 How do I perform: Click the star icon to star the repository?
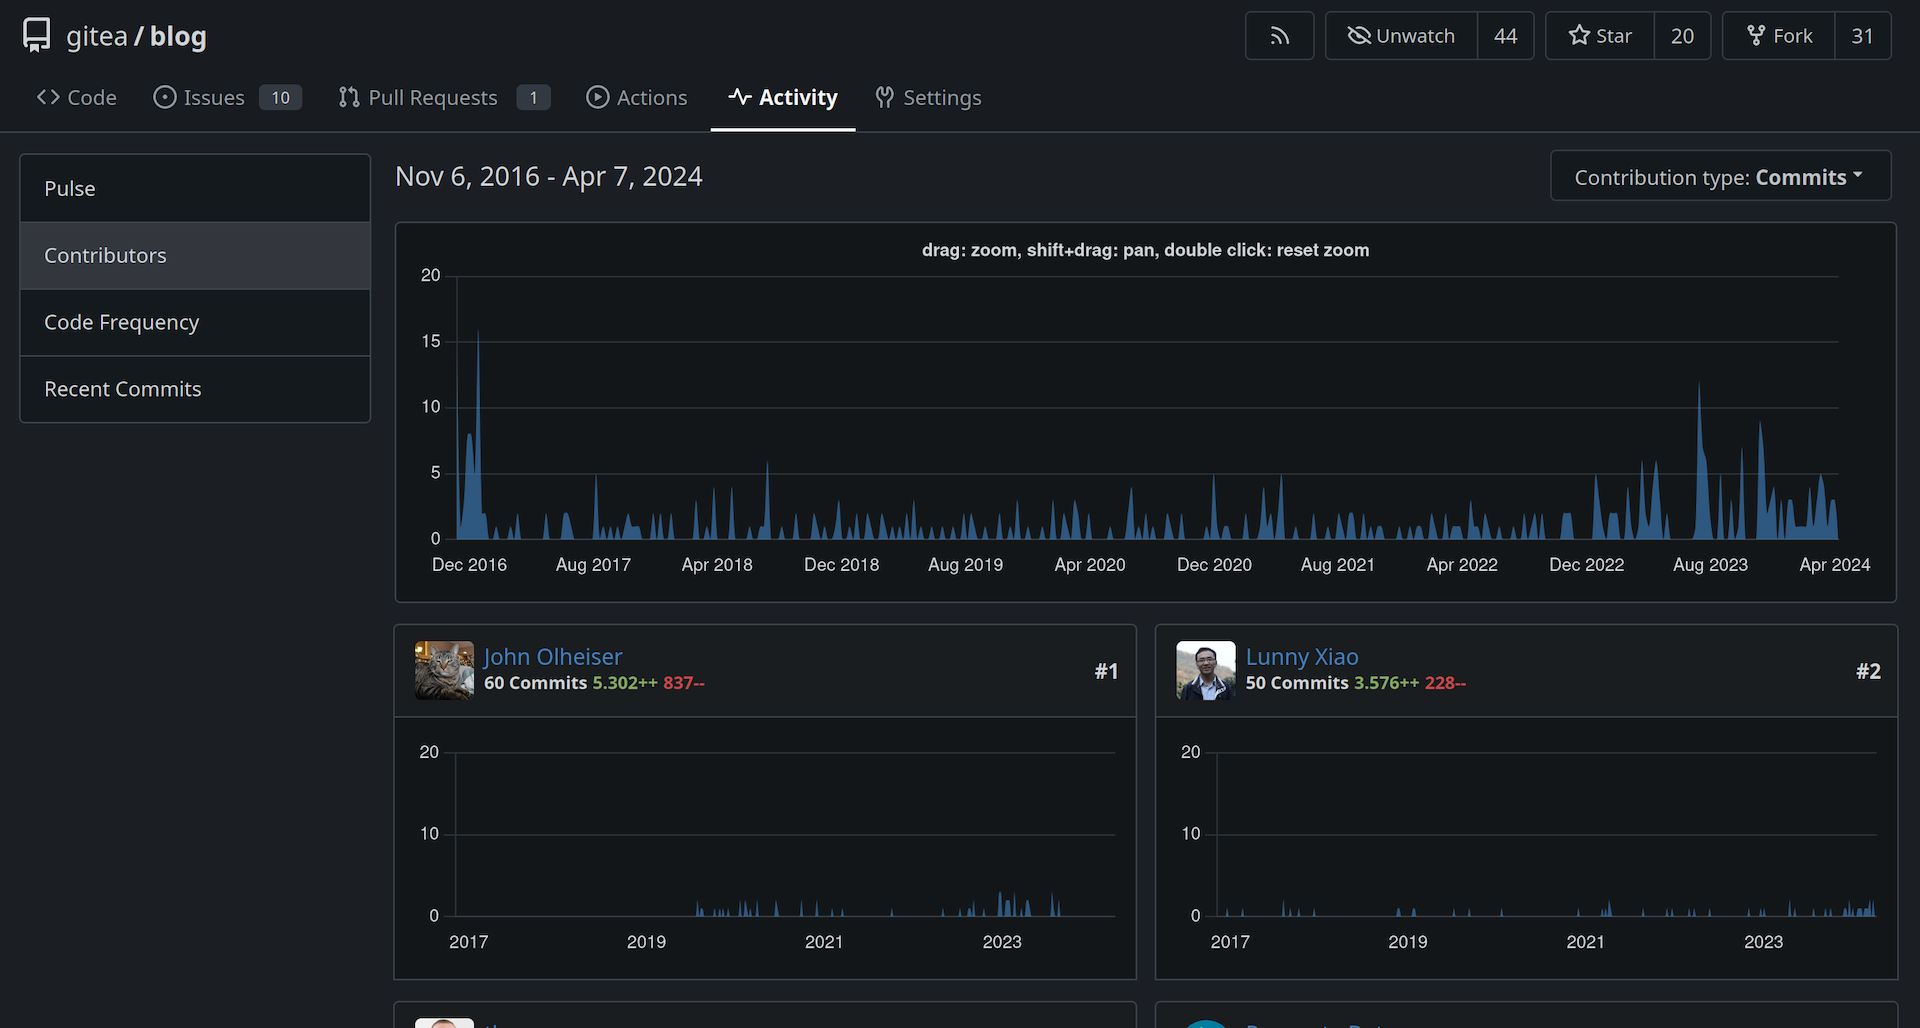(x=1578, y=35)
